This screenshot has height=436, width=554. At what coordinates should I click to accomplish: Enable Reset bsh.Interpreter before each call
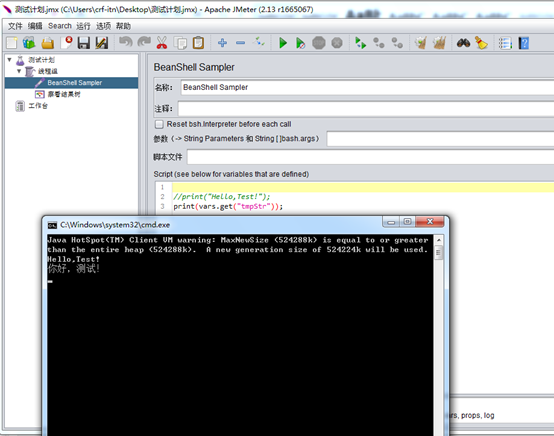(159, 124)
